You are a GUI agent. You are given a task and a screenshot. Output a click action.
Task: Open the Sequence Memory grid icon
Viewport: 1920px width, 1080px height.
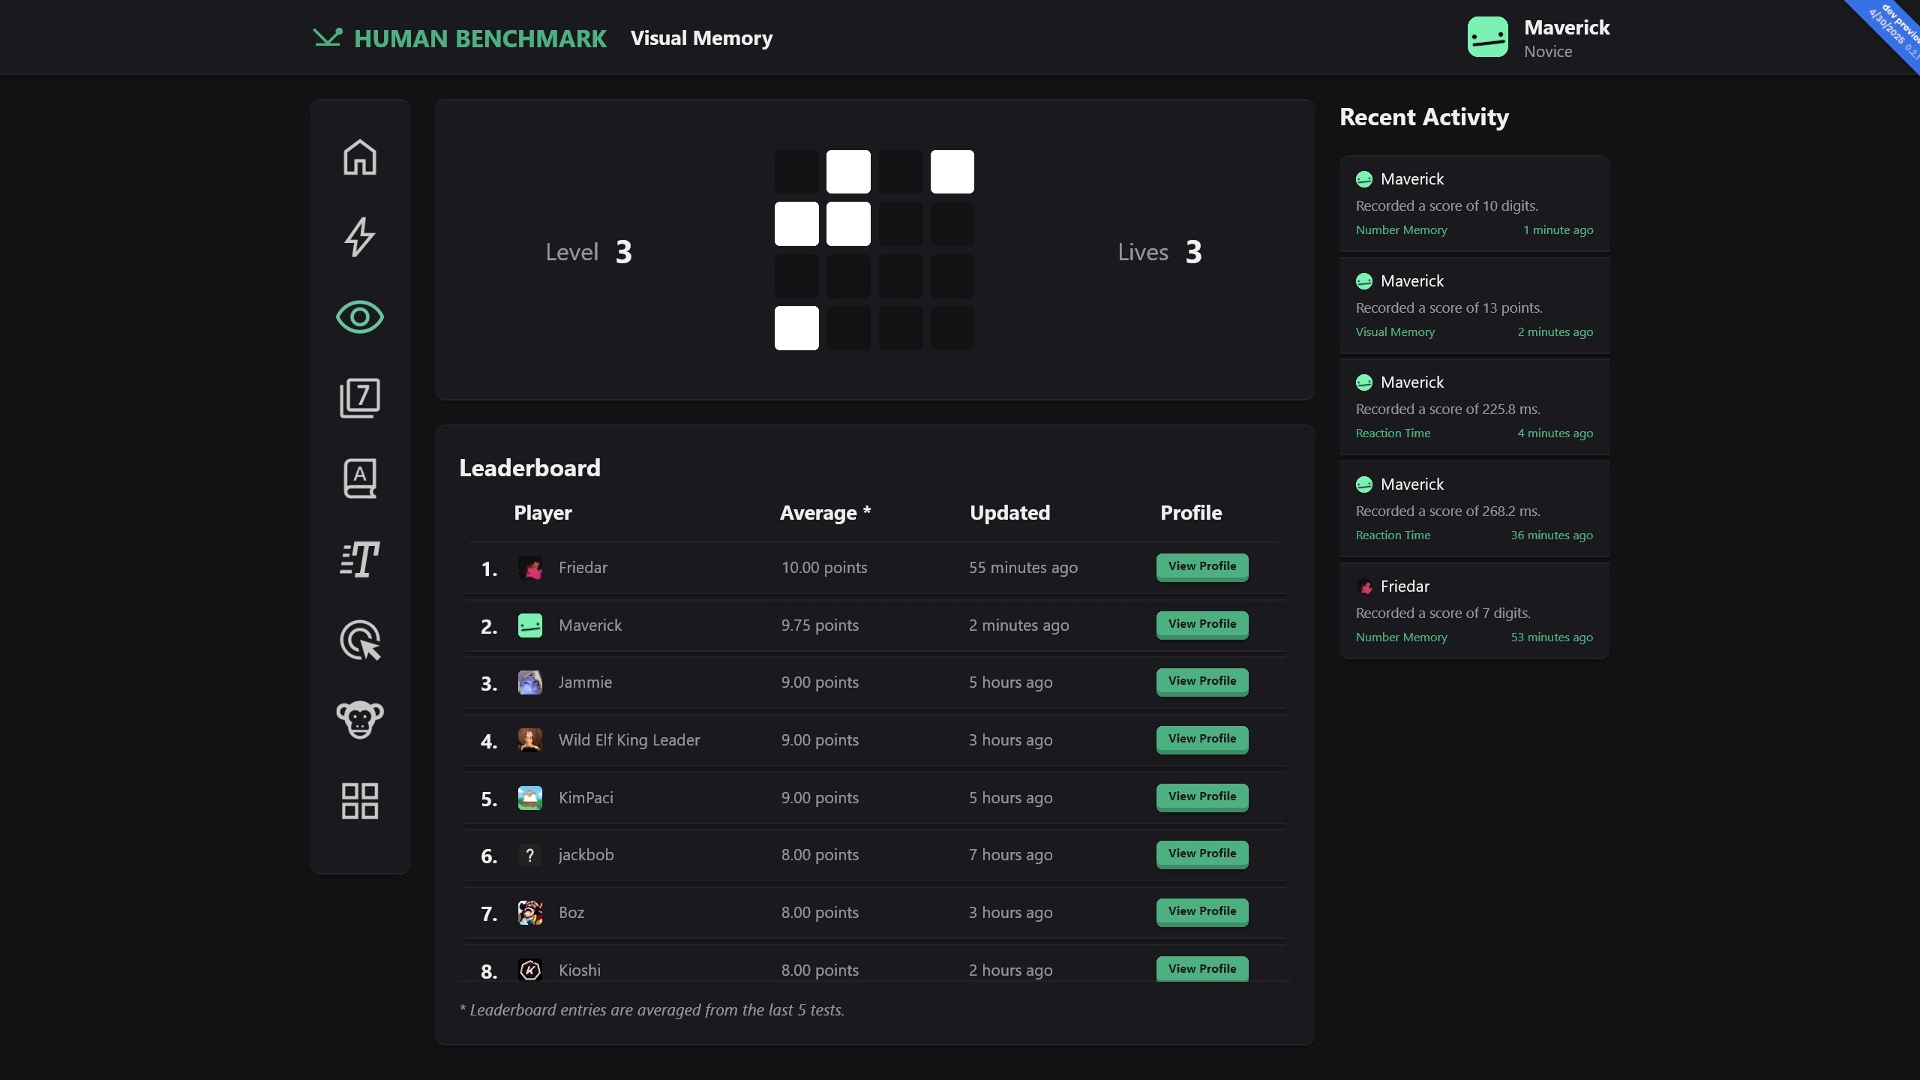pos(360,801)
